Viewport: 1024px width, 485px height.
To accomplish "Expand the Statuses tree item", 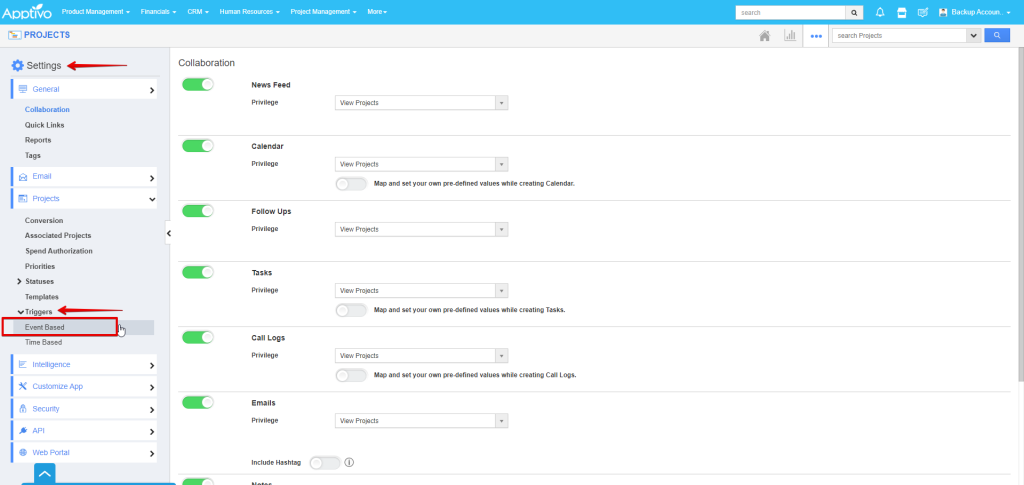I will 20,282.
